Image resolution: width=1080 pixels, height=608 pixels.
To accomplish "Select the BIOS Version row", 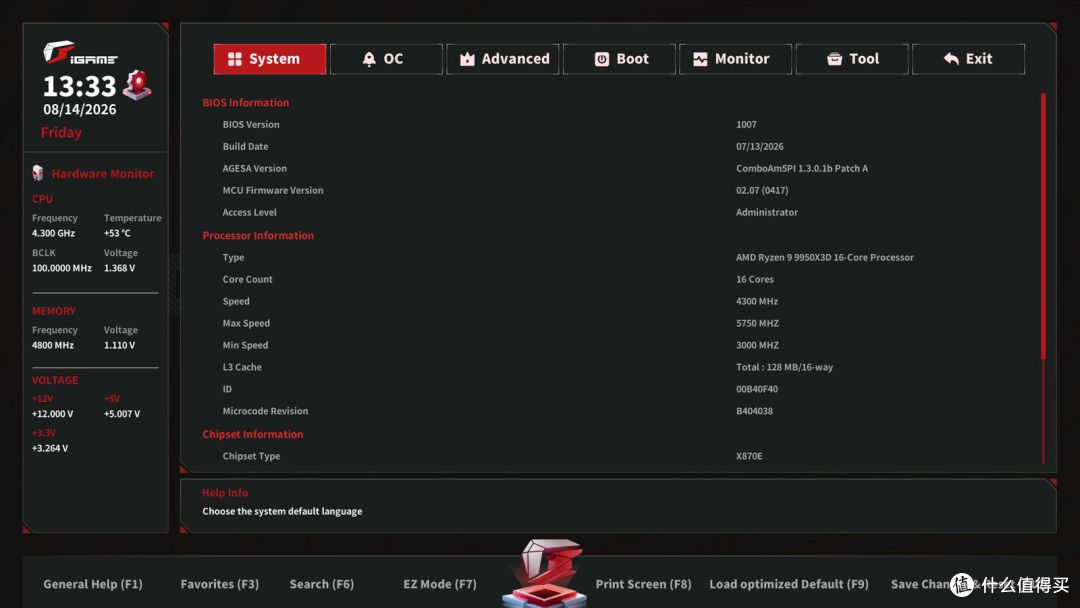I will (x=618, y=125).
